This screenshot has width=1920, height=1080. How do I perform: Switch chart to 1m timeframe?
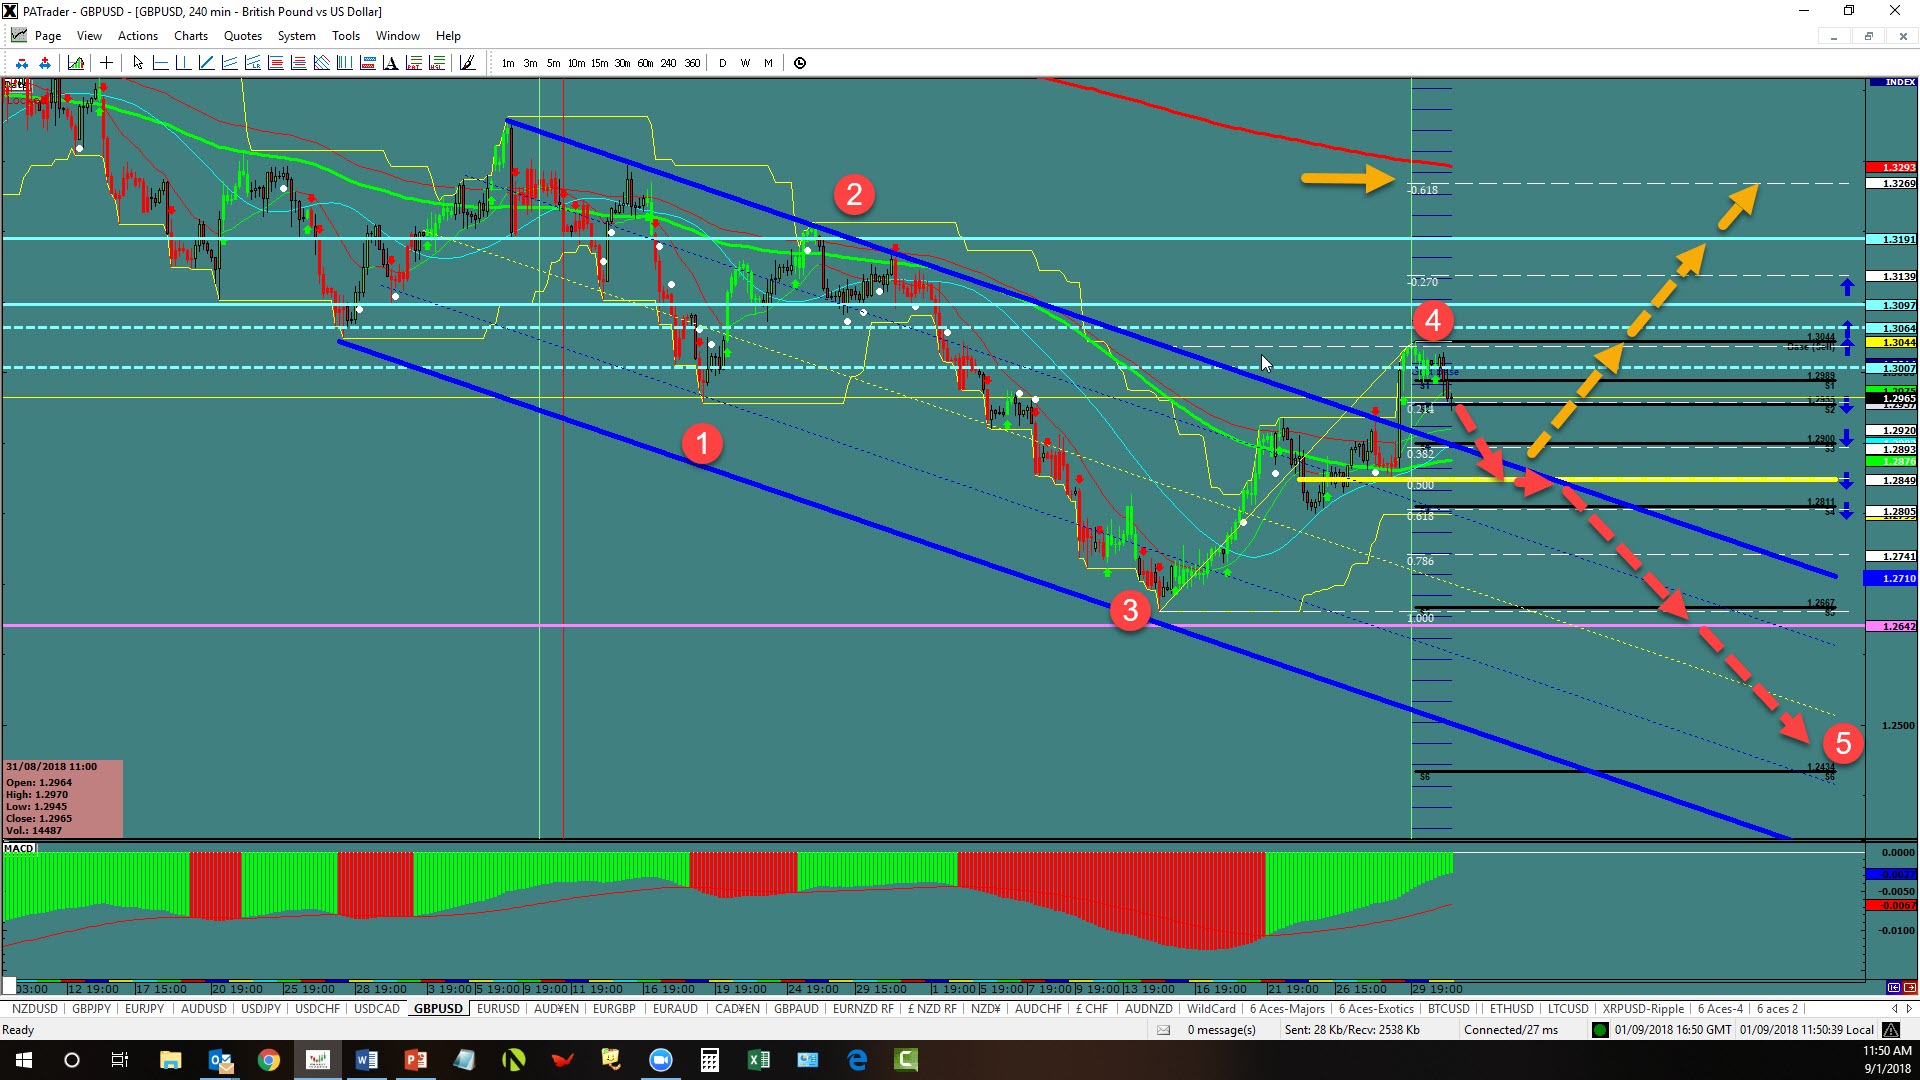tap(508, 63)
